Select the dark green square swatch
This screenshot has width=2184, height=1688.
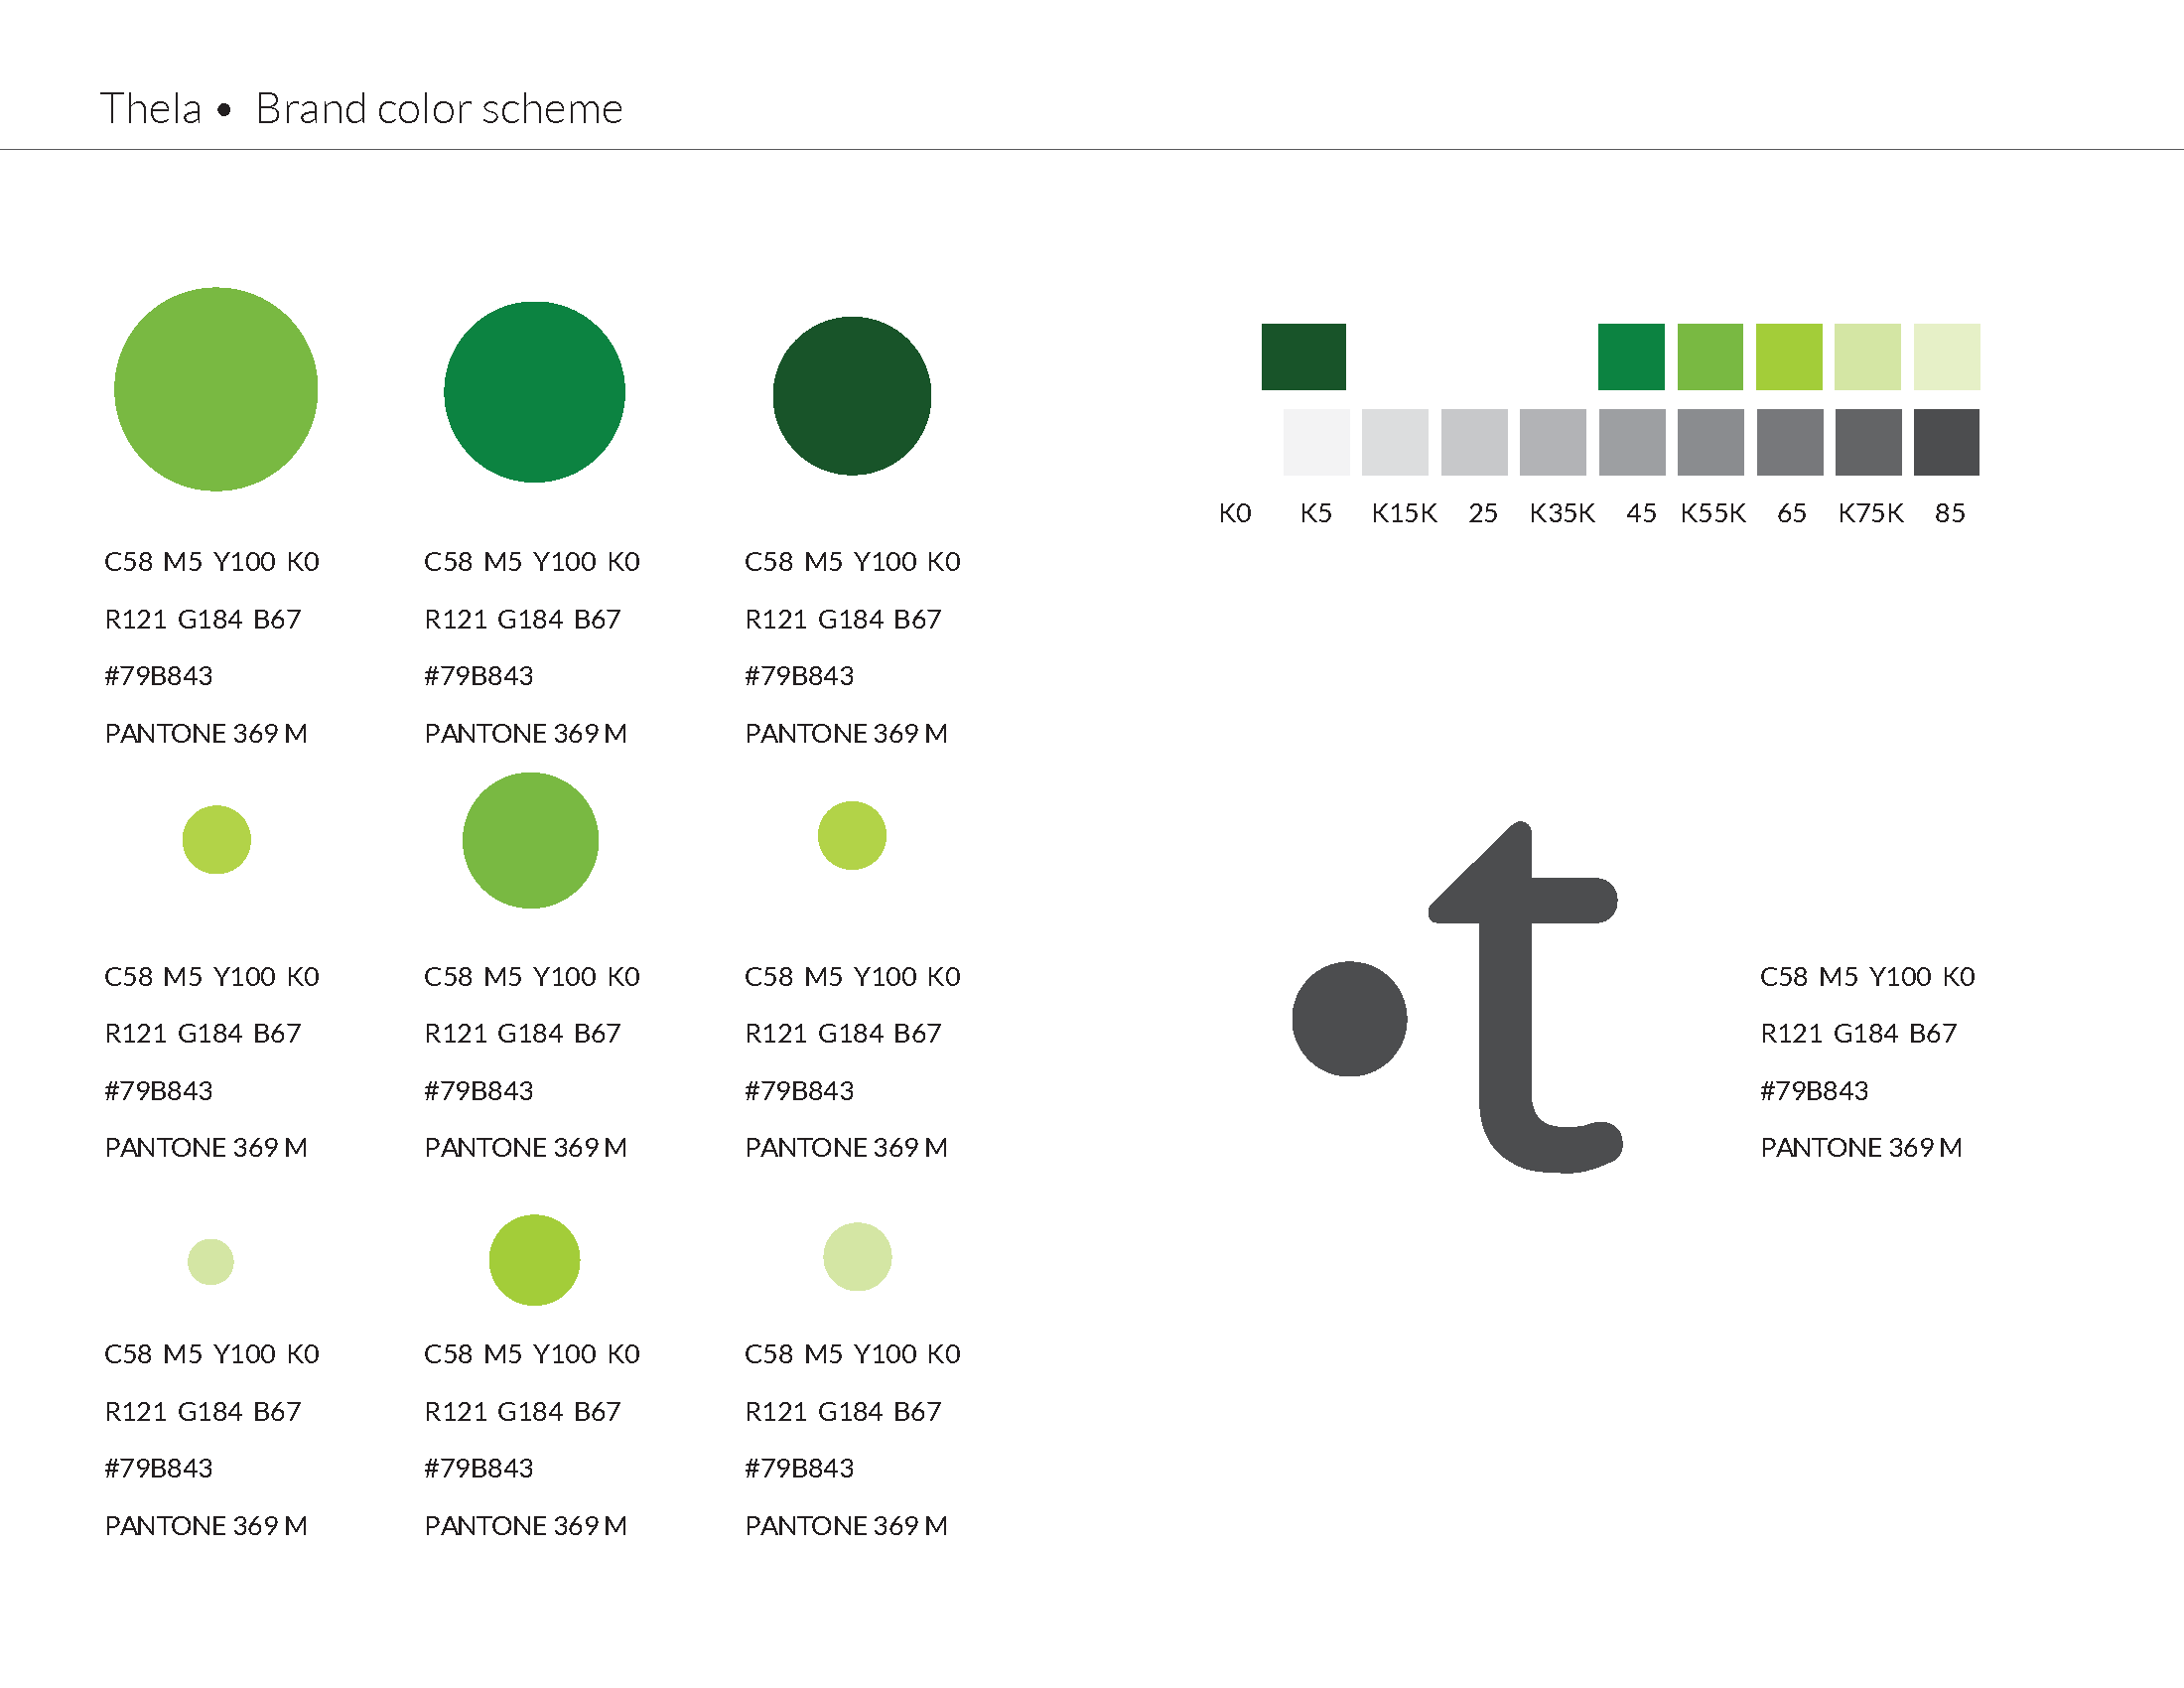(1303, 357)
